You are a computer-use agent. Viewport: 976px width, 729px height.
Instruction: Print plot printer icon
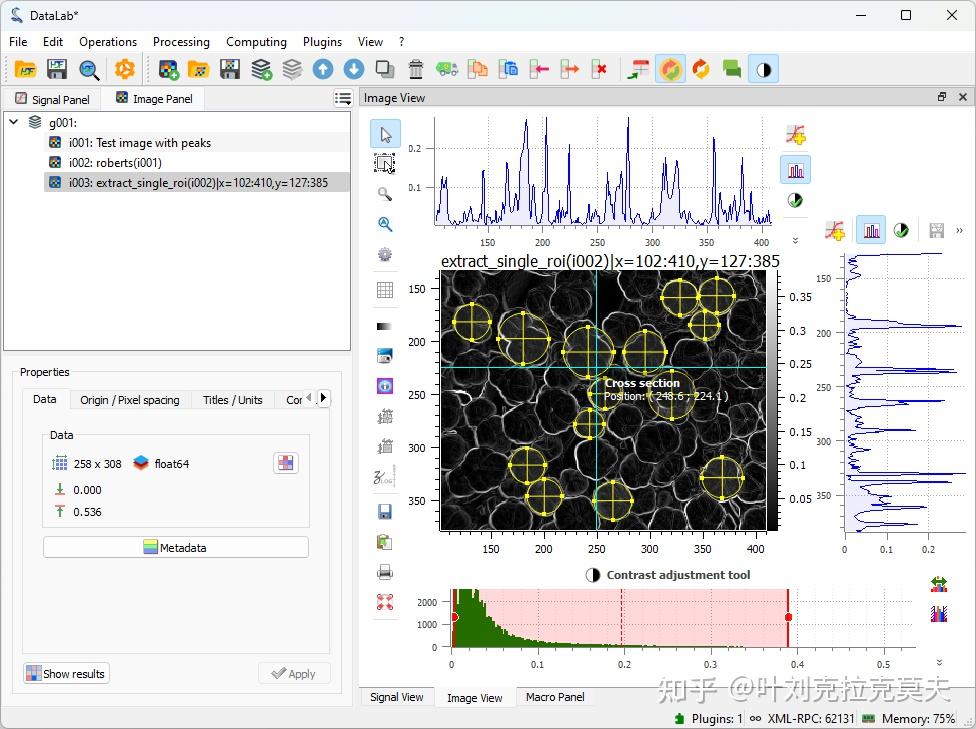click(385, 572)
